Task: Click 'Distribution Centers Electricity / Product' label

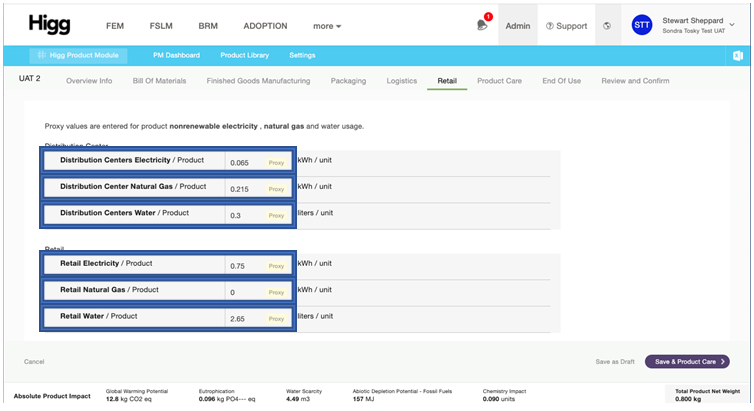Action: [132, 160]
